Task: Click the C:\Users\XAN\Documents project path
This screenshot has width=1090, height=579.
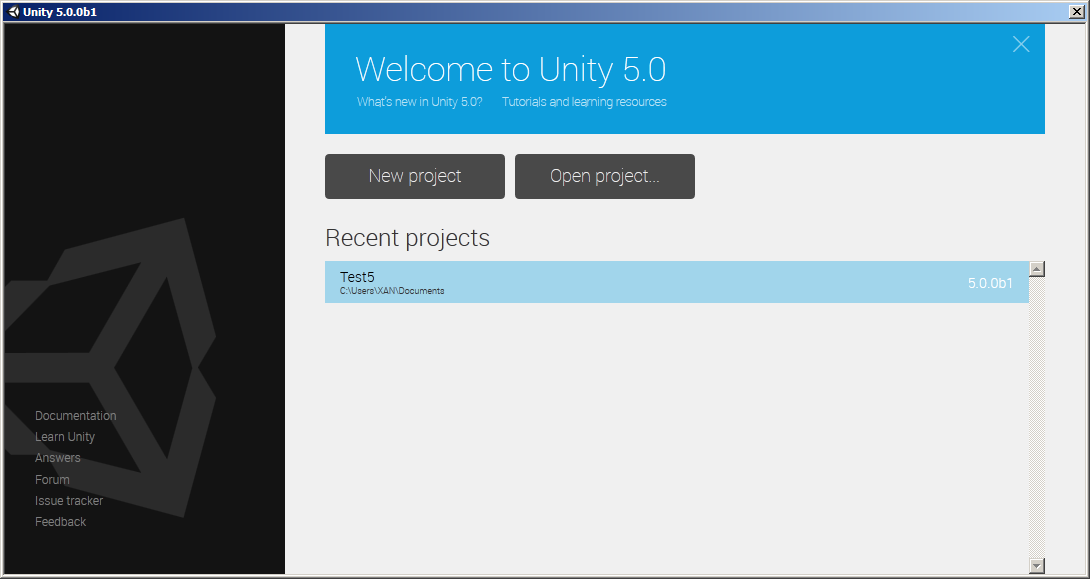Action: pyautogui.click(x=392, y=291)
